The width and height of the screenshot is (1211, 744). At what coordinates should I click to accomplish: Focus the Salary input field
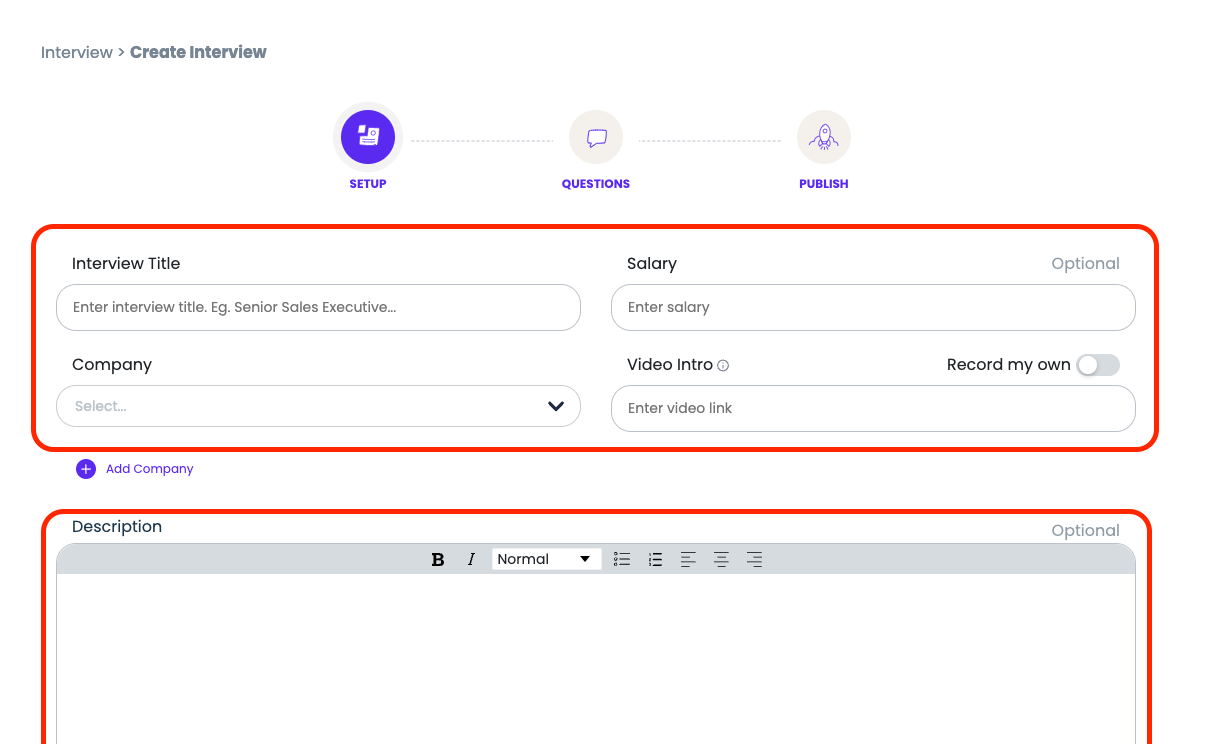point(873,307)
